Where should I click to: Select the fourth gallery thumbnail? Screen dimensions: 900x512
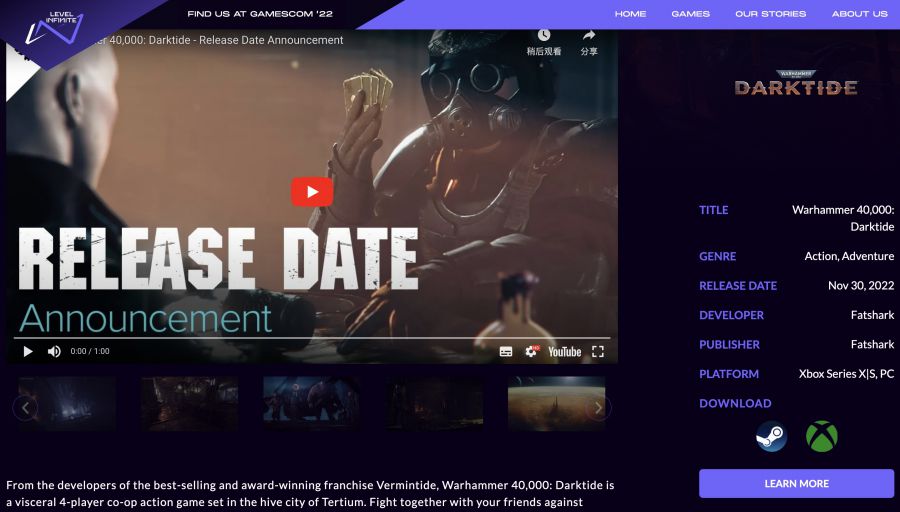434,403
